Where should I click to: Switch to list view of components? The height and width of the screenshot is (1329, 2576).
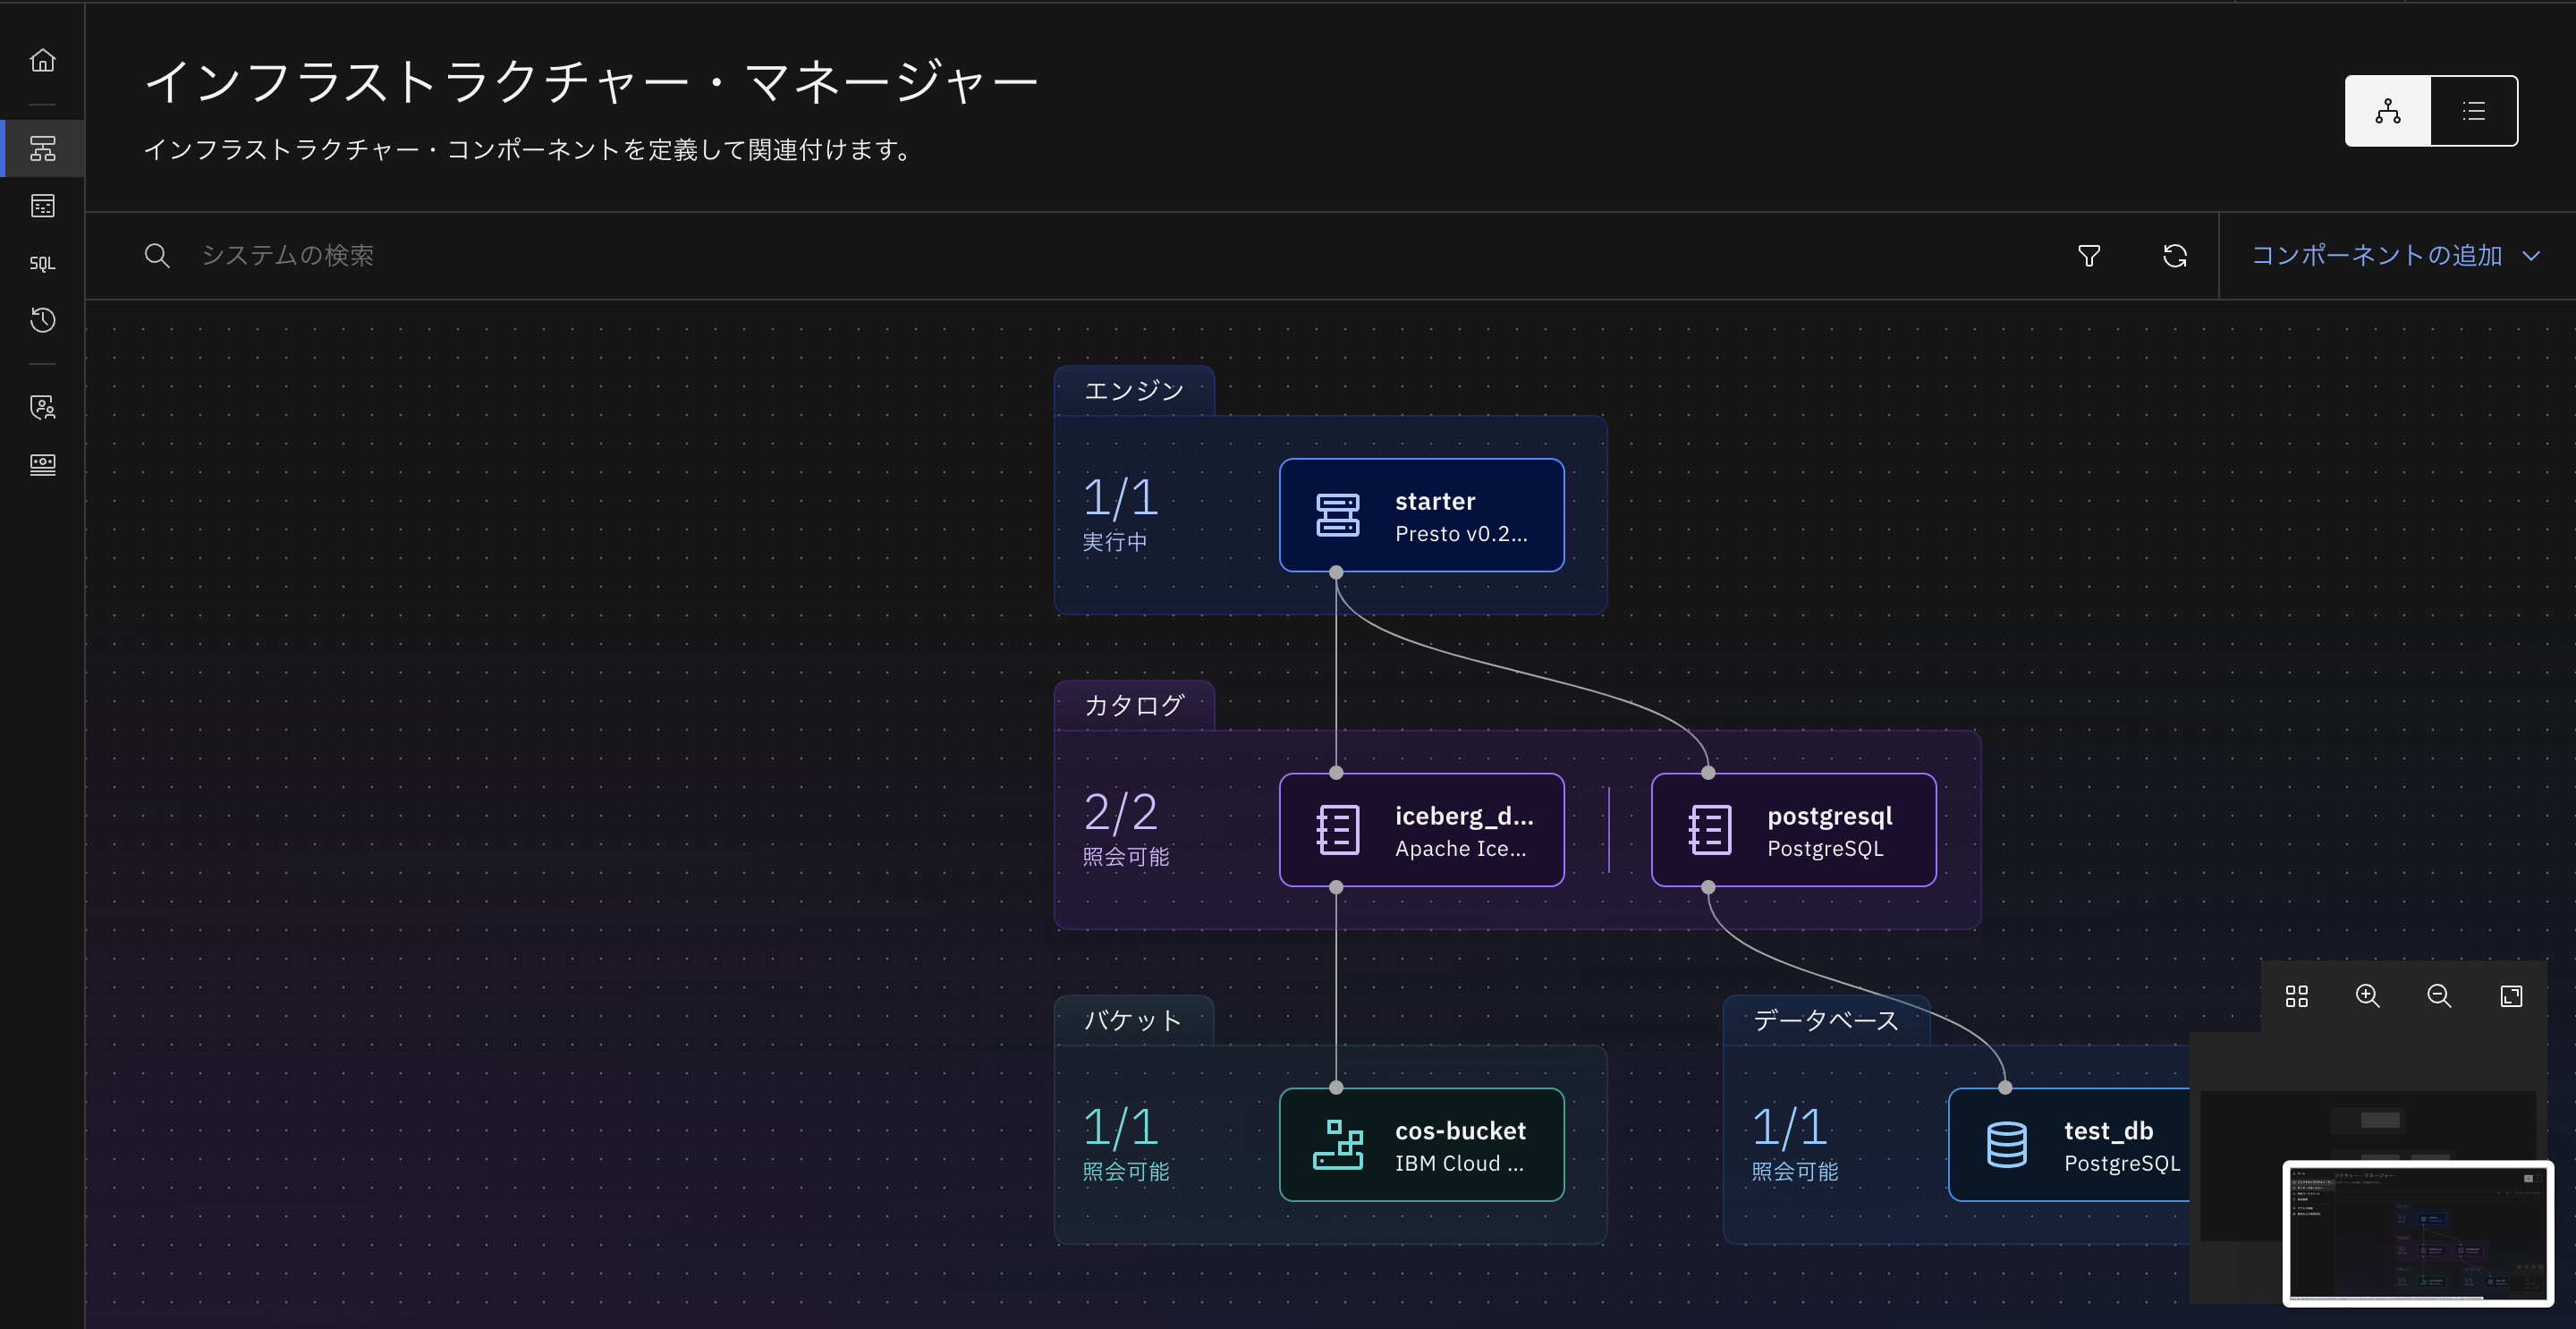[2474, 110]
